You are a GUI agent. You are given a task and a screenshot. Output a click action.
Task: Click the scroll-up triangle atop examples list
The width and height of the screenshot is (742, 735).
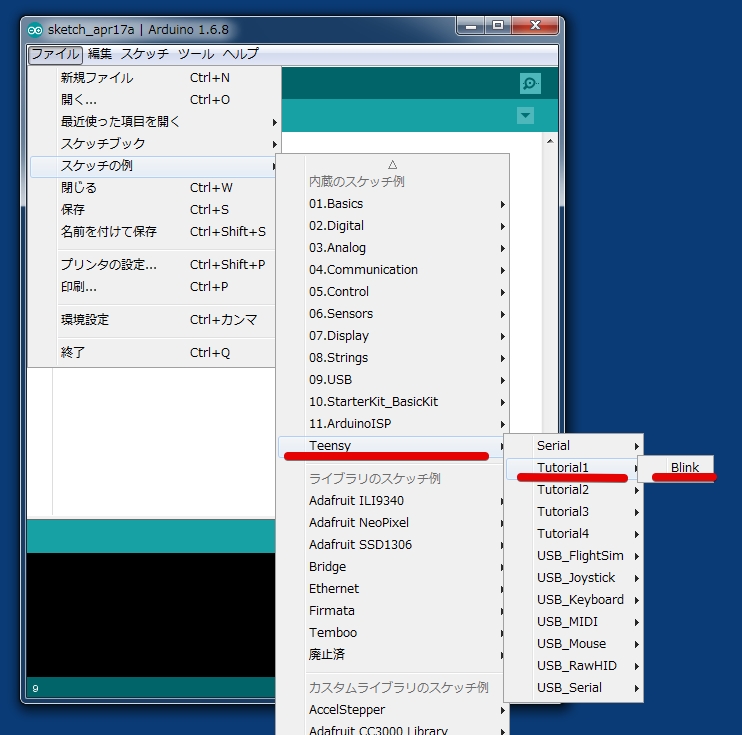click(392, 165)
